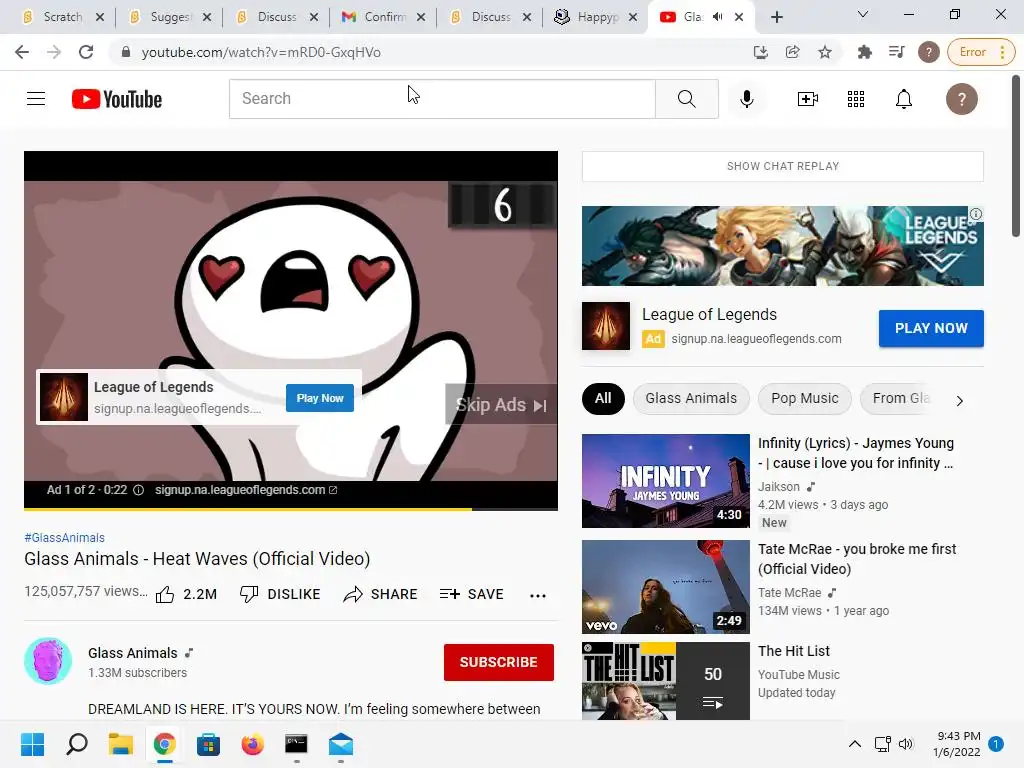Select the Pop Music filter chip

click(805, 398)
